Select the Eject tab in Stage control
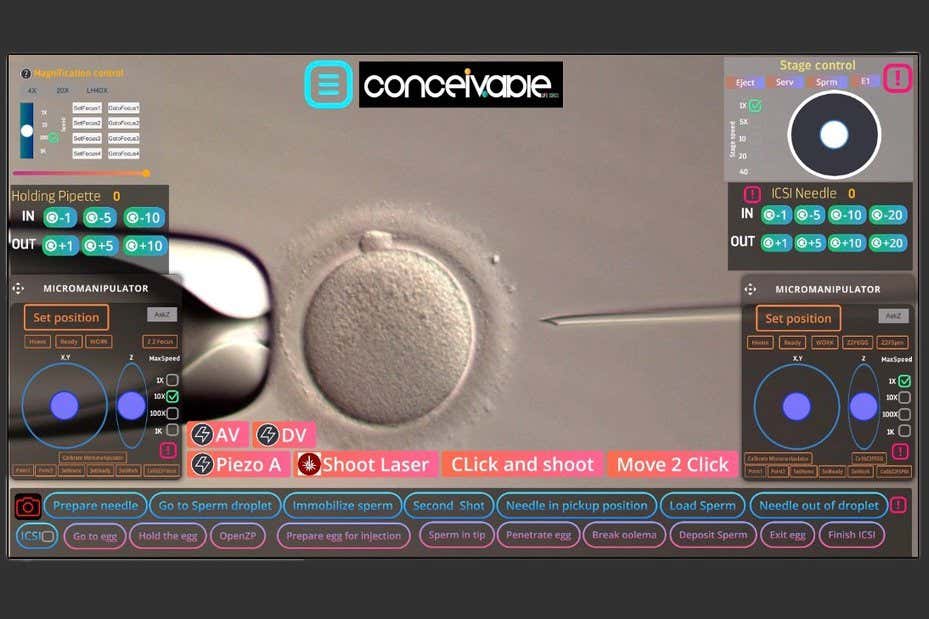This screenshot has height=619, width=929. pyautogui.click(x=745, y=82)
